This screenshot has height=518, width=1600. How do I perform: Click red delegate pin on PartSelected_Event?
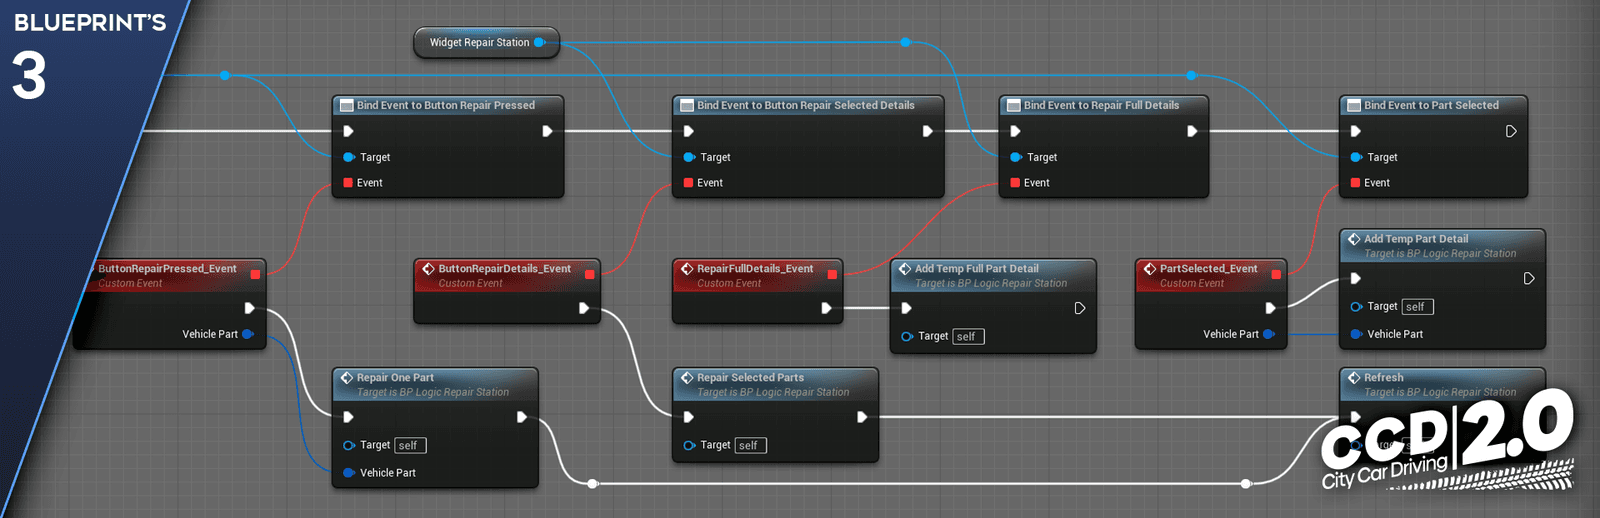coord(1276,274)
